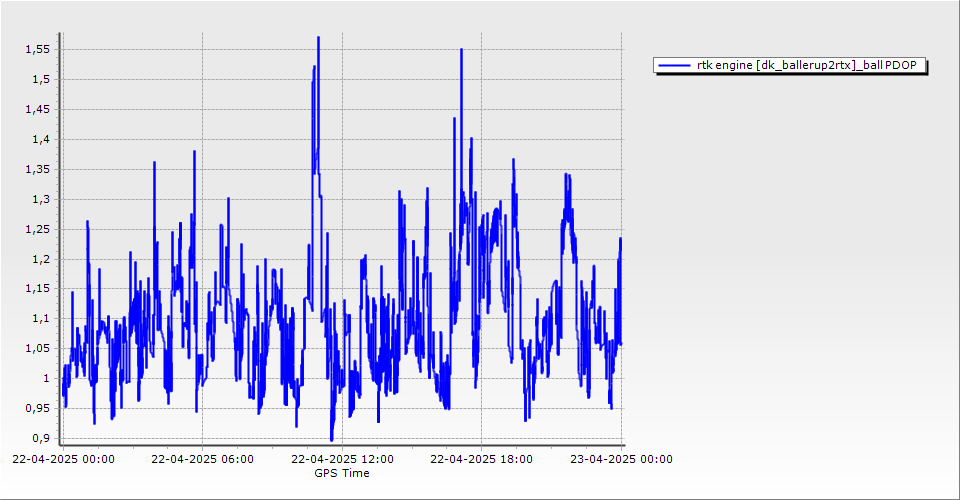Click the 22-04-2025 12:00 axis label
Image resolution: width=960 pixels, height=500 pixels.
click(x=342, y=459)
